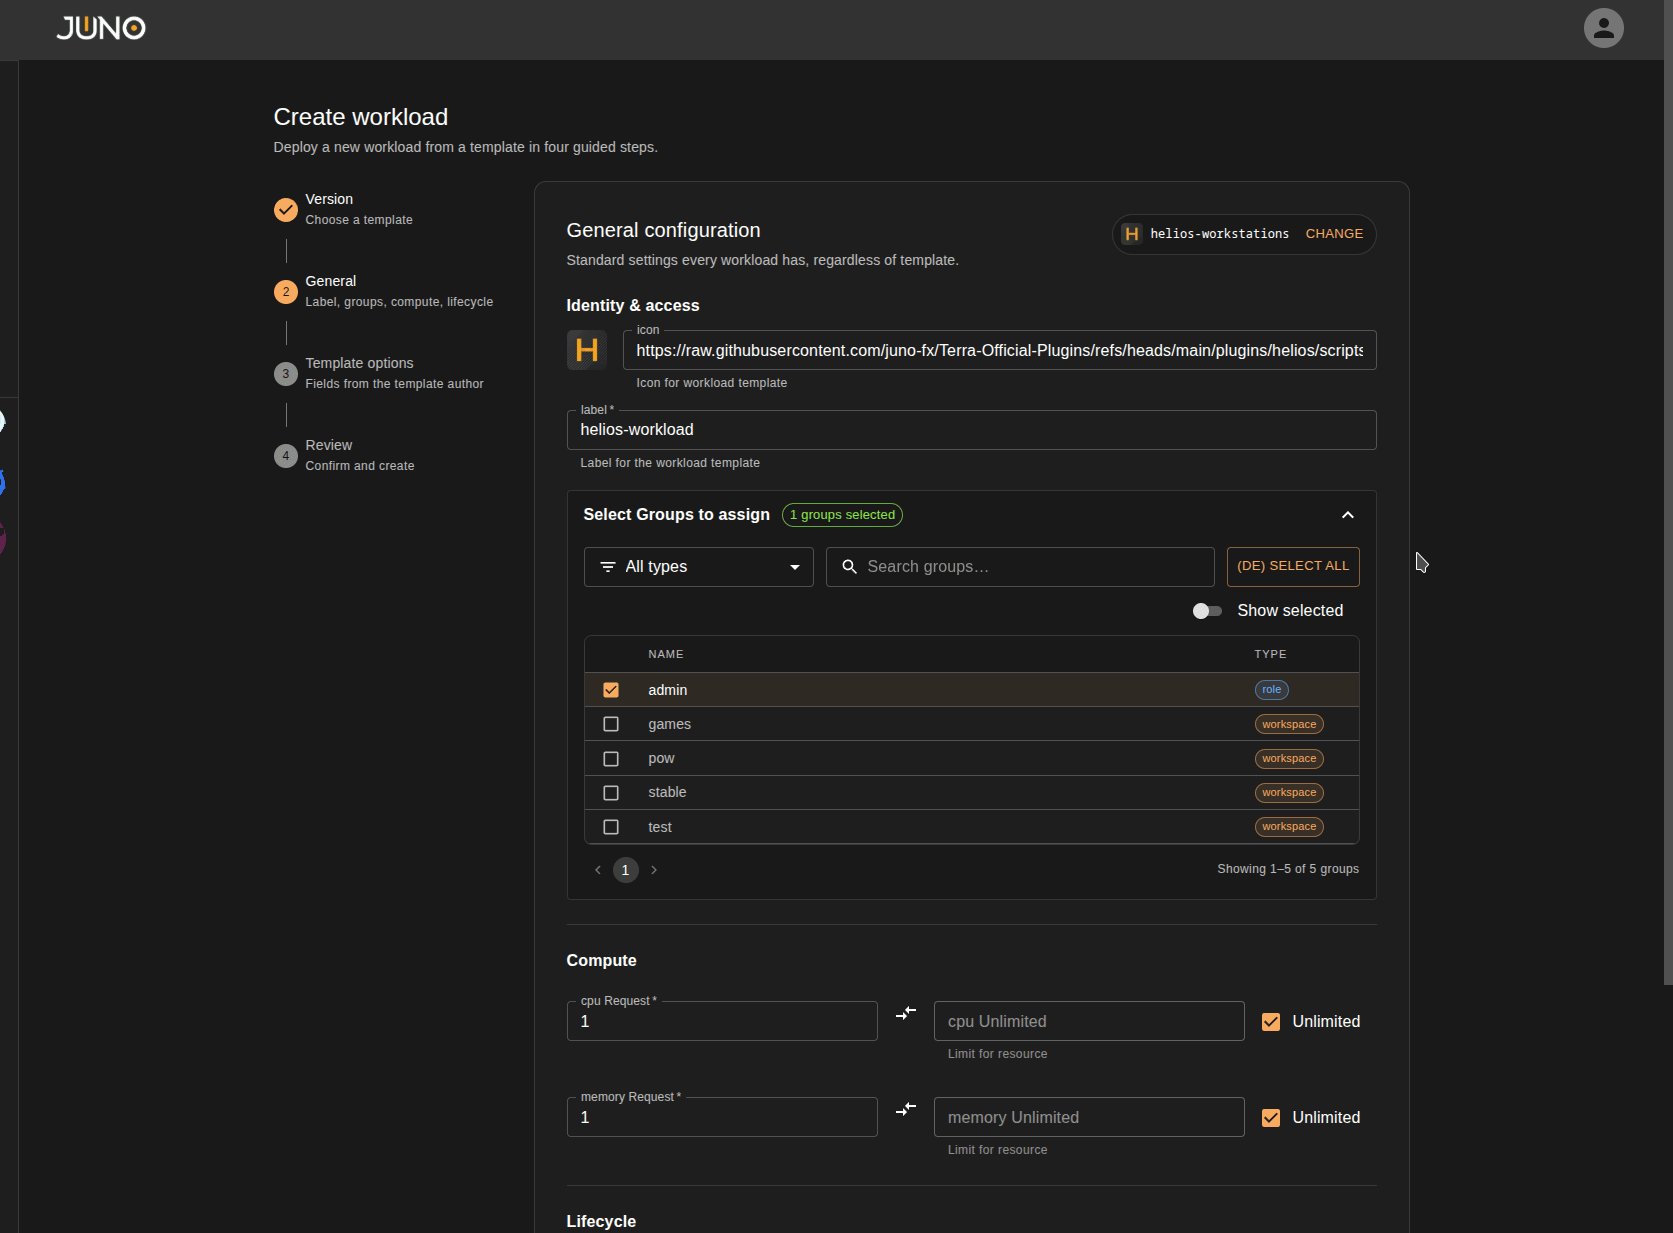Image resolution: width=1673 pixels, height=1233 pixels.
Task: Click the Helios H icon preview
Action: (x=587, y=350)
